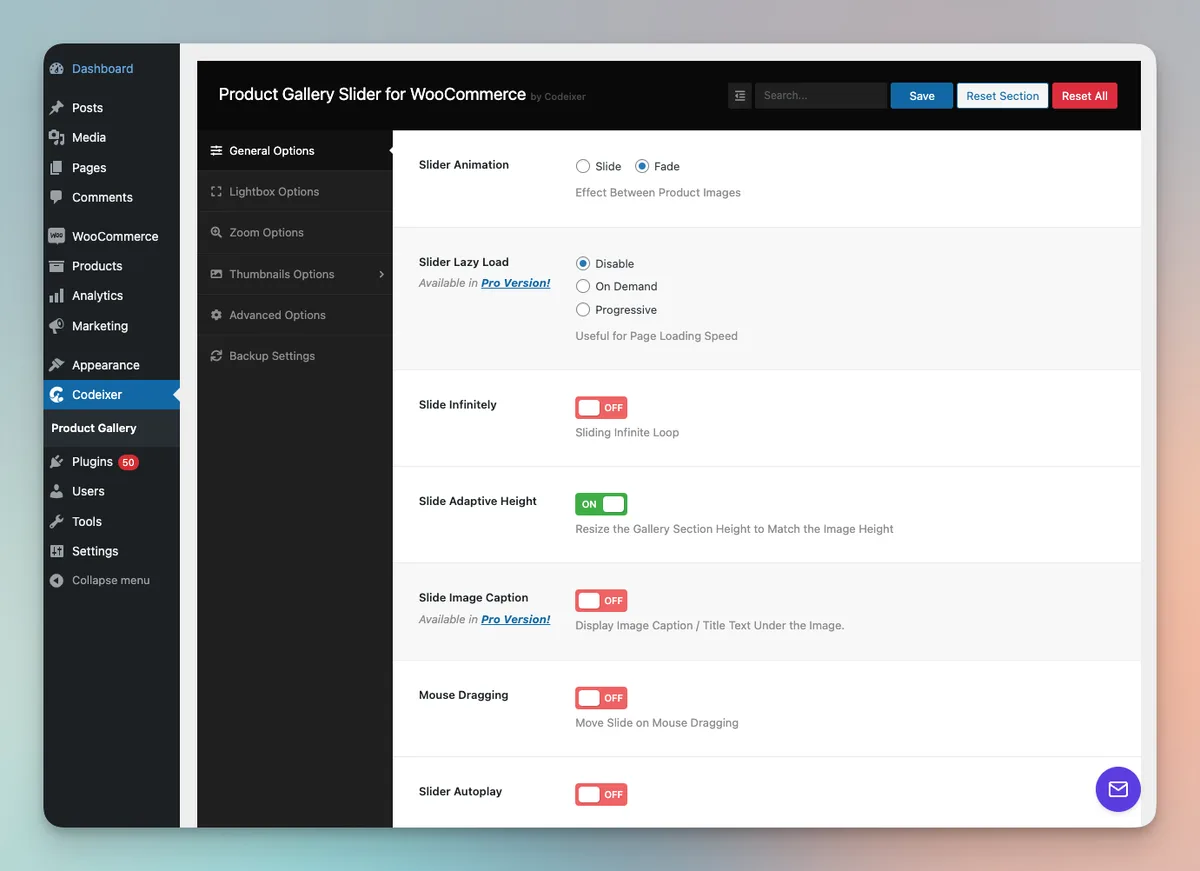Click the Comments bubble icon
The width and height of the screenshot is (1200, 871).
click(x=57, y=197)
